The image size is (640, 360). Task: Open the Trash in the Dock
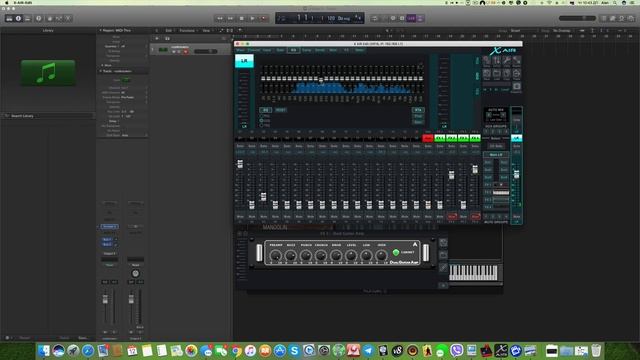pyautogui.click(x=596, y=350)
